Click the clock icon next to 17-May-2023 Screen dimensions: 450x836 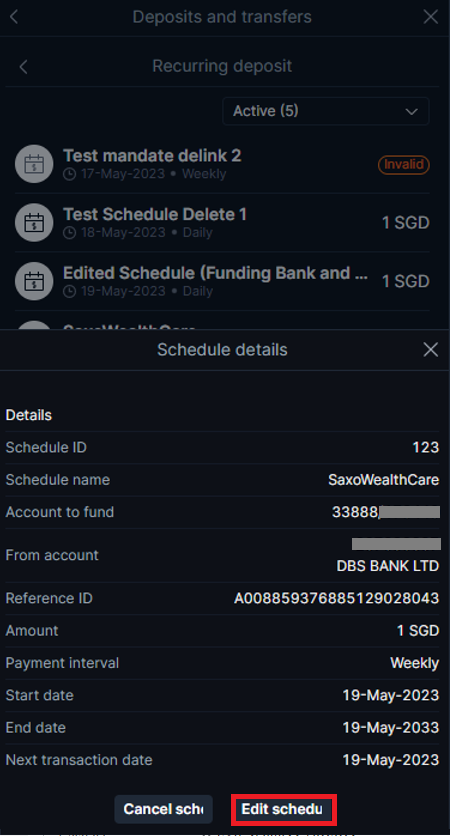[x=69, y=174]
